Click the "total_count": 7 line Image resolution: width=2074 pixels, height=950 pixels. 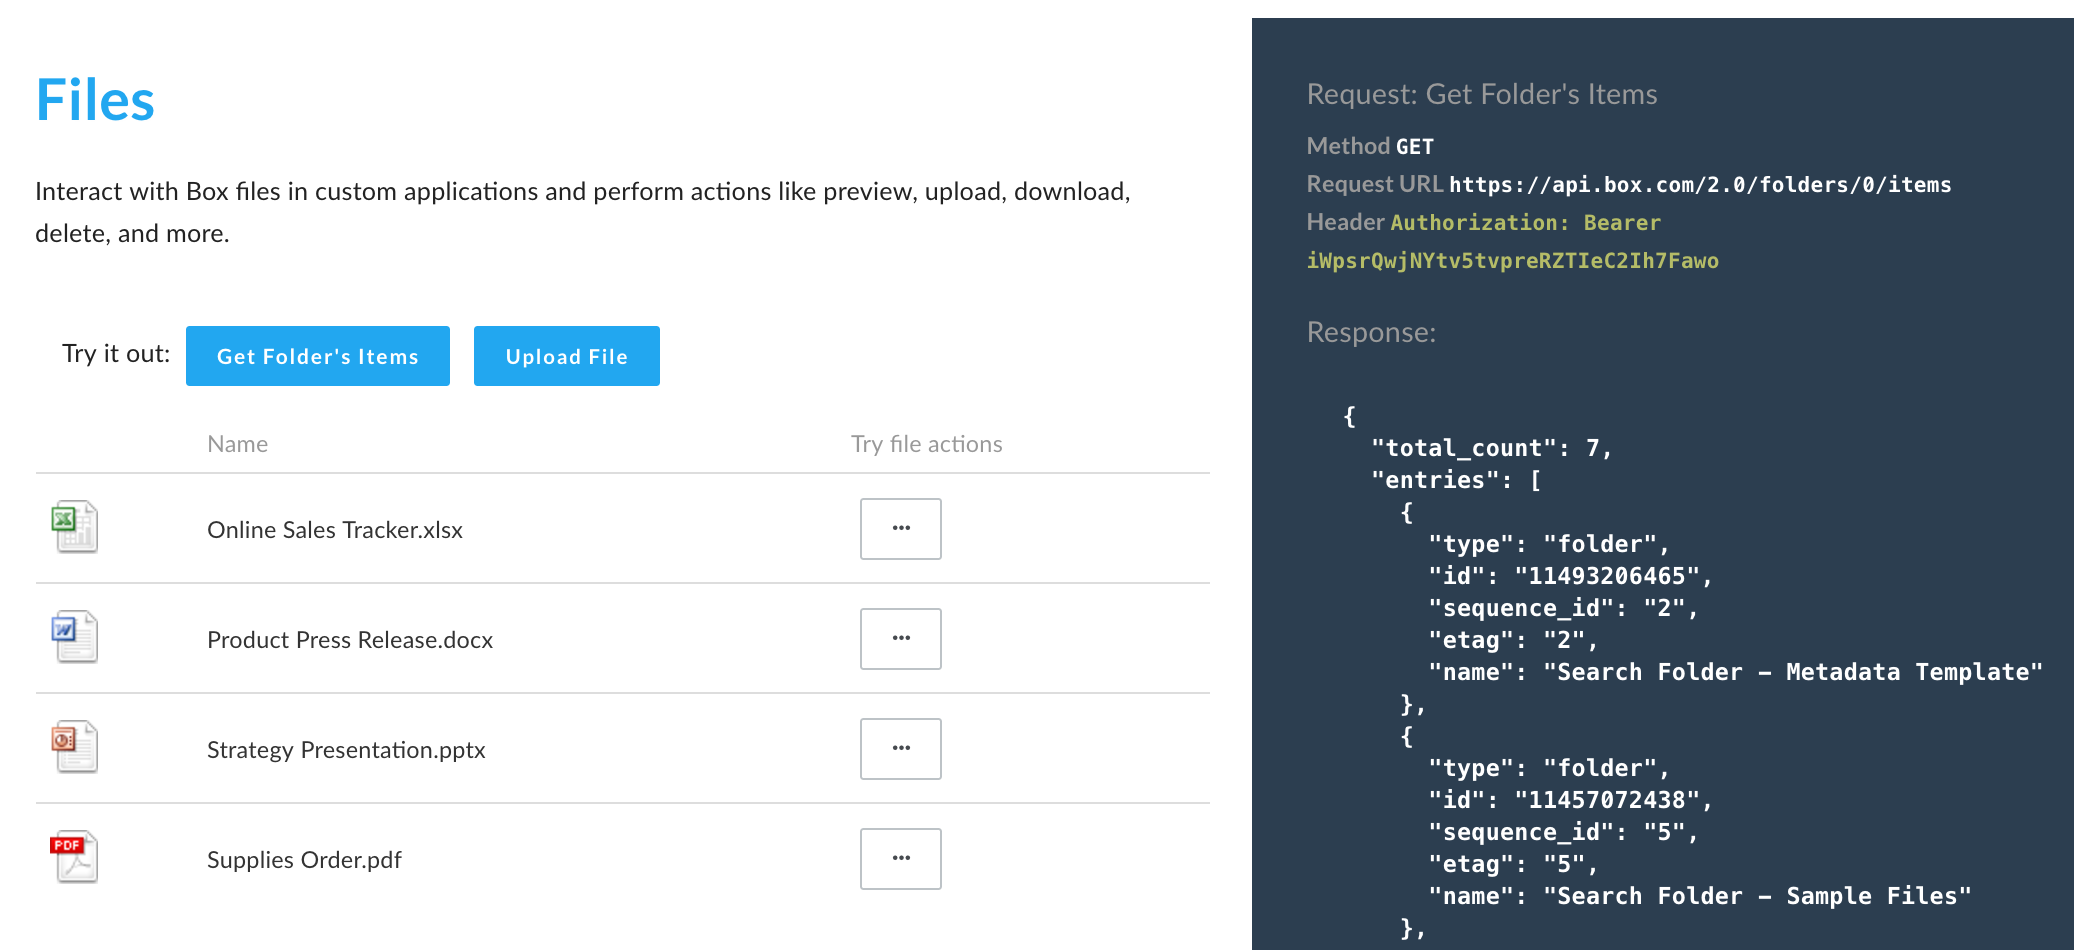click(1491, 448)
